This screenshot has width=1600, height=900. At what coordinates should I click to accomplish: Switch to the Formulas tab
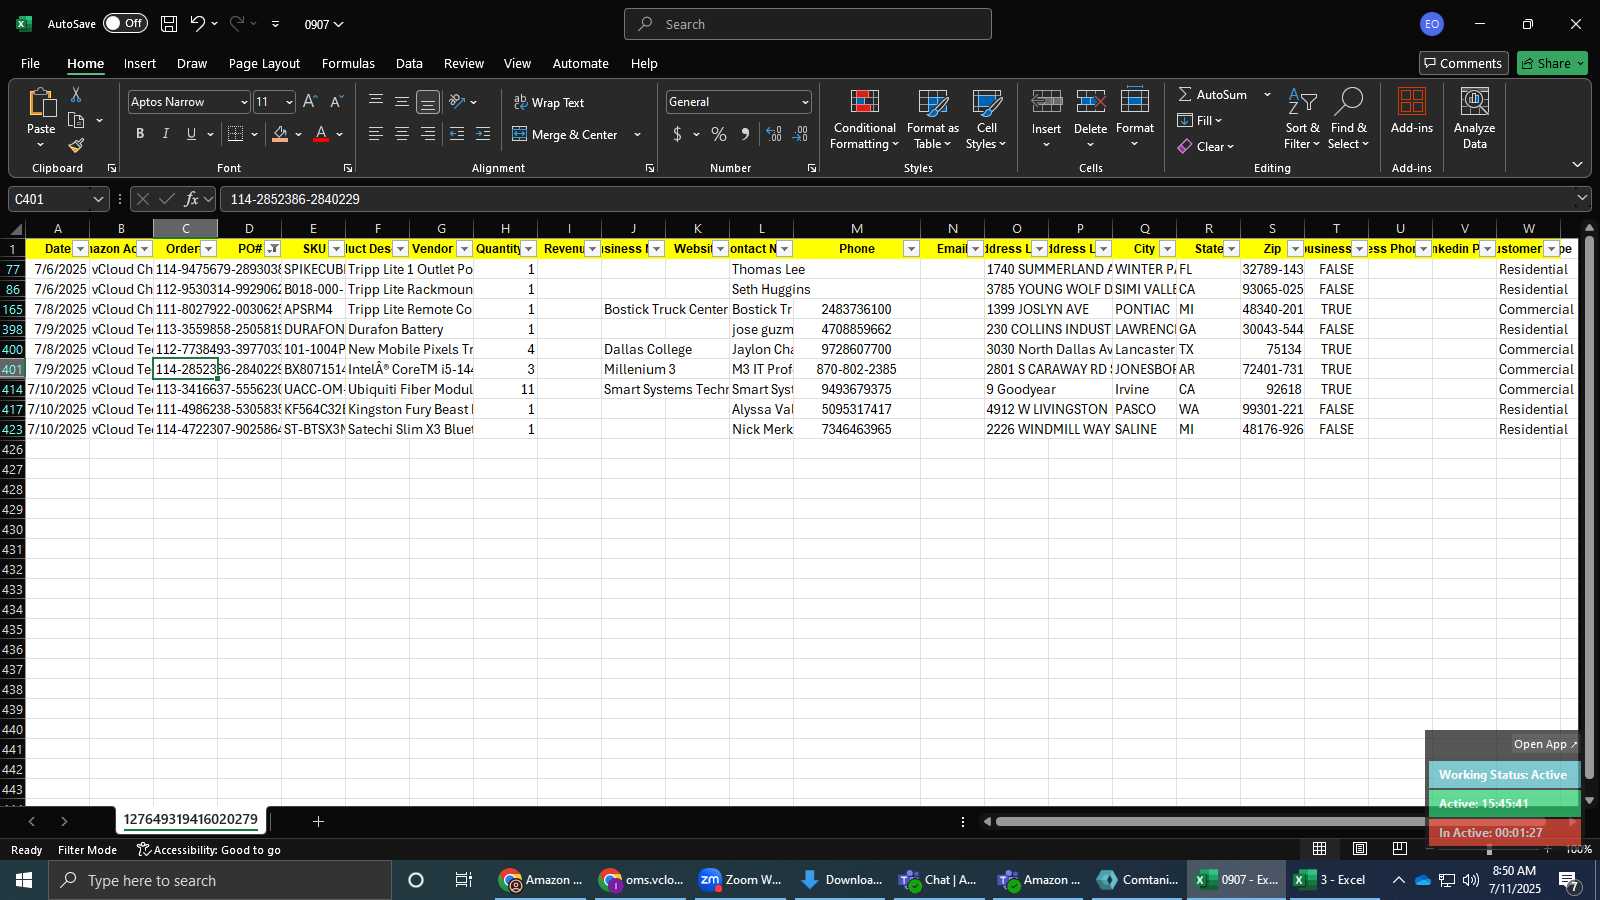[x=348, y=63]
